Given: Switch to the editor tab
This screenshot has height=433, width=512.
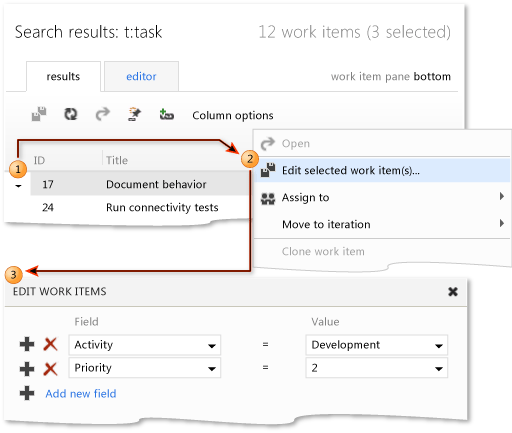Looking at the screenshot, I should [x=141, y=76].
